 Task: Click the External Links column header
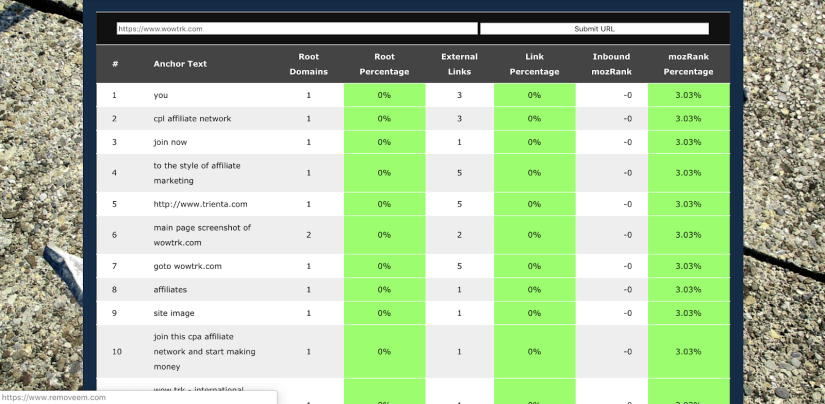459,64
